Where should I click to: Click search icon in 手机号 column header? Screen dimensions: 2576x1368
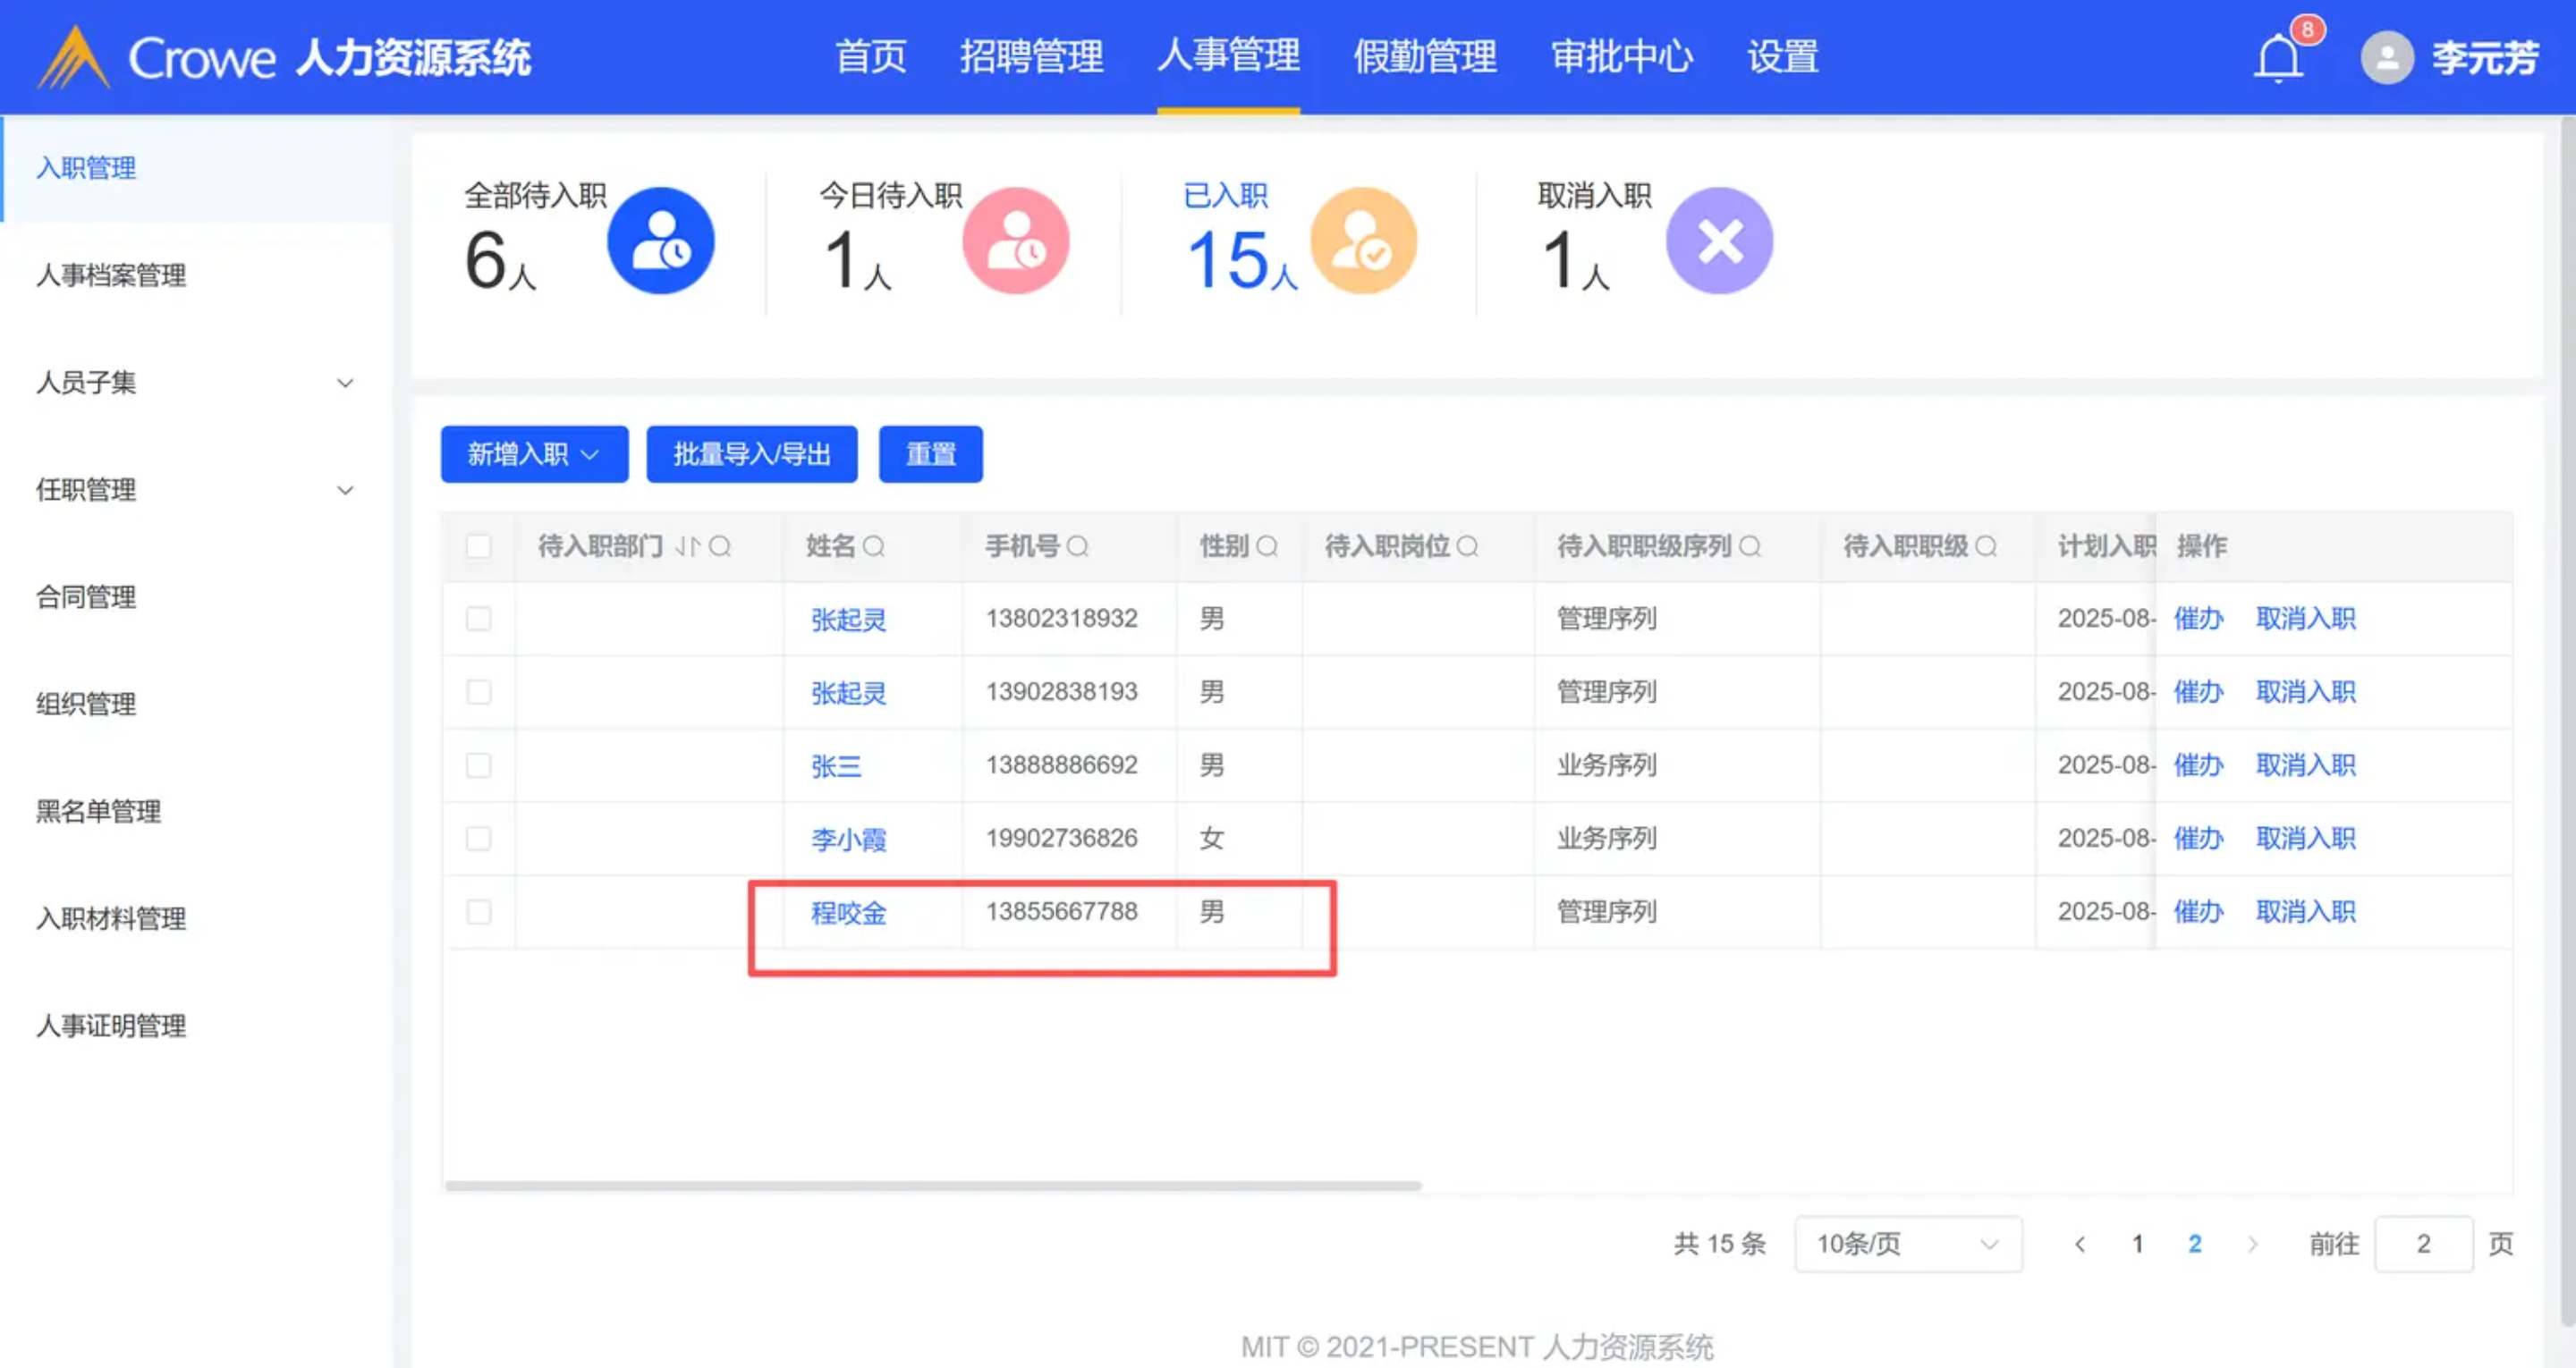pyautogui.click(x=1077, y=547)
